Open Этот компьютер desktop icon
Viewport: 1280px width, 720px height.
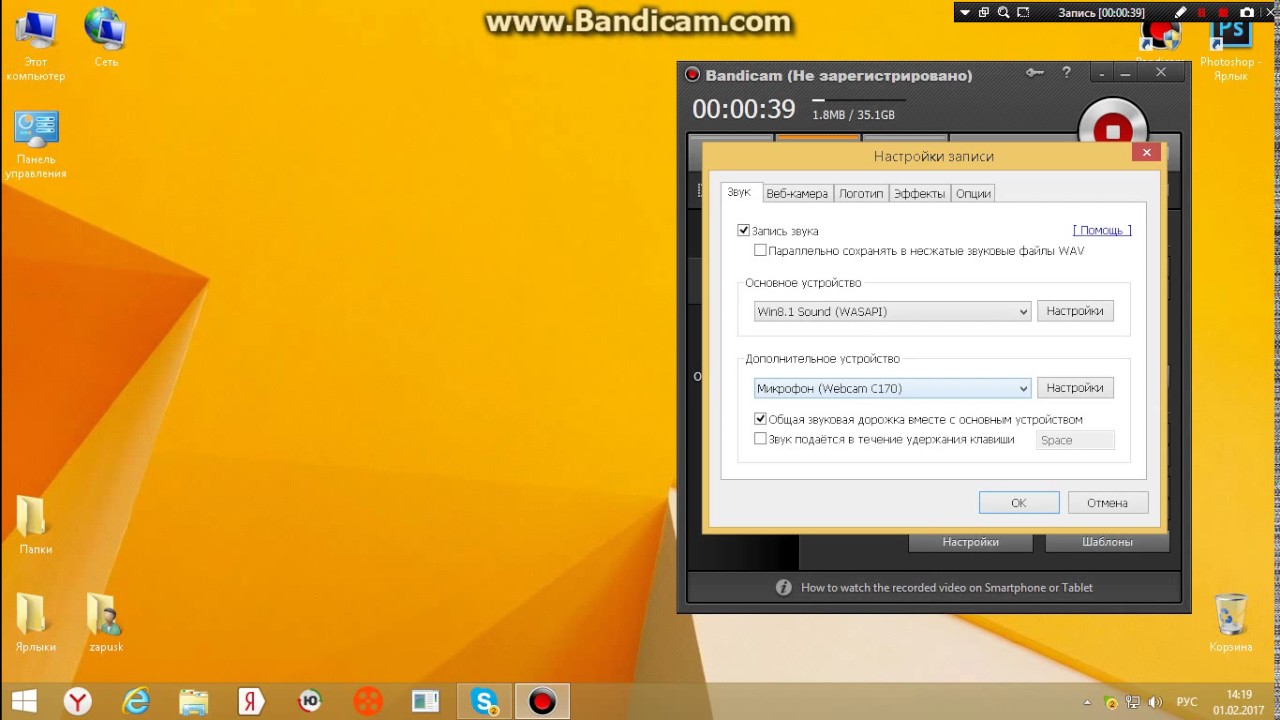(x=35, y=46)
